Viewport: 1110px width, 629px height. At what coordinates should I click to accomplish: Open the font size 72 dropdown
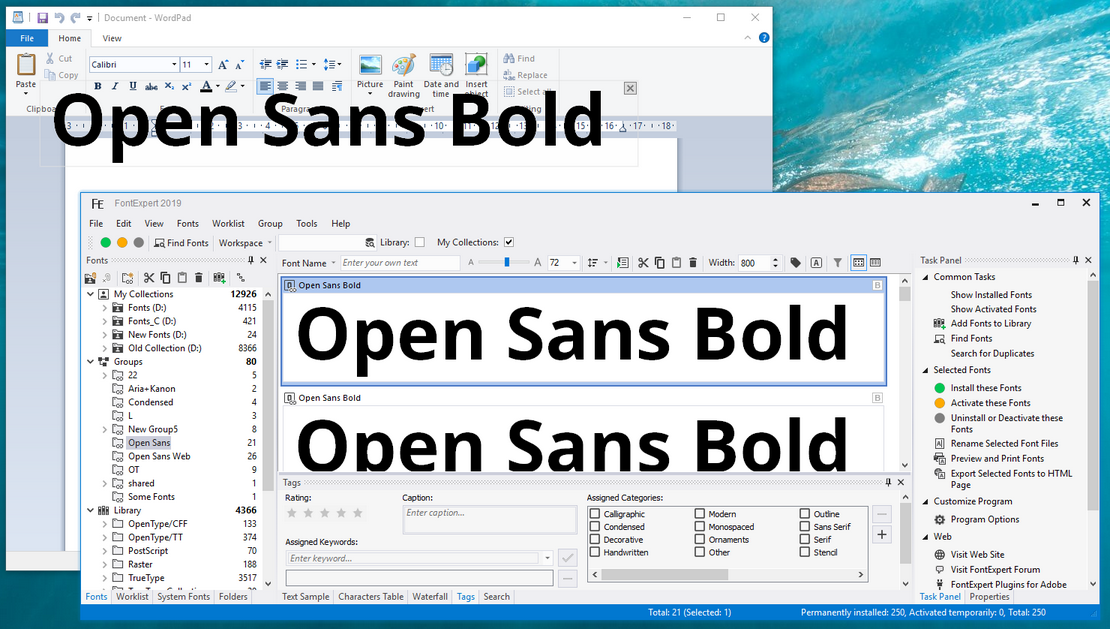point(574,262)
